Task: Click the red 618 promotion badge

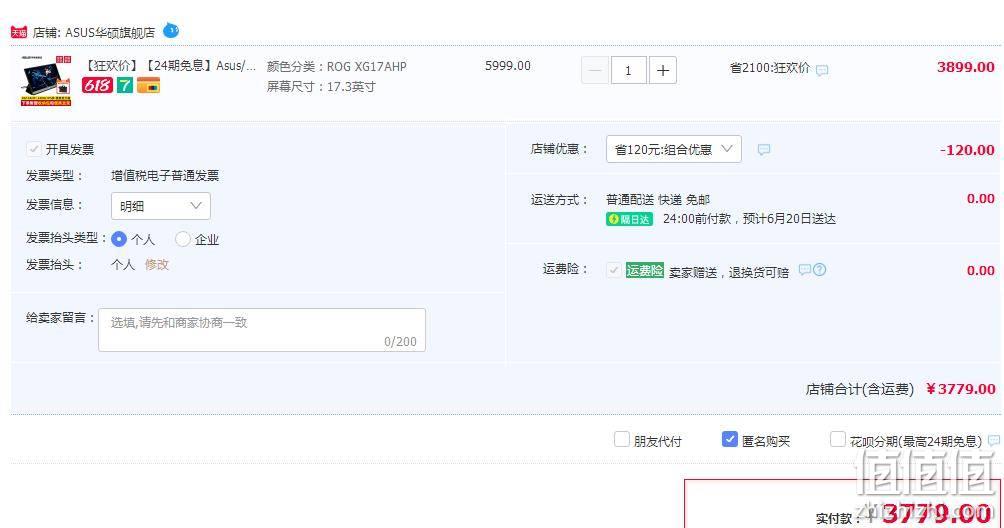Action: (x=97, y=85)
